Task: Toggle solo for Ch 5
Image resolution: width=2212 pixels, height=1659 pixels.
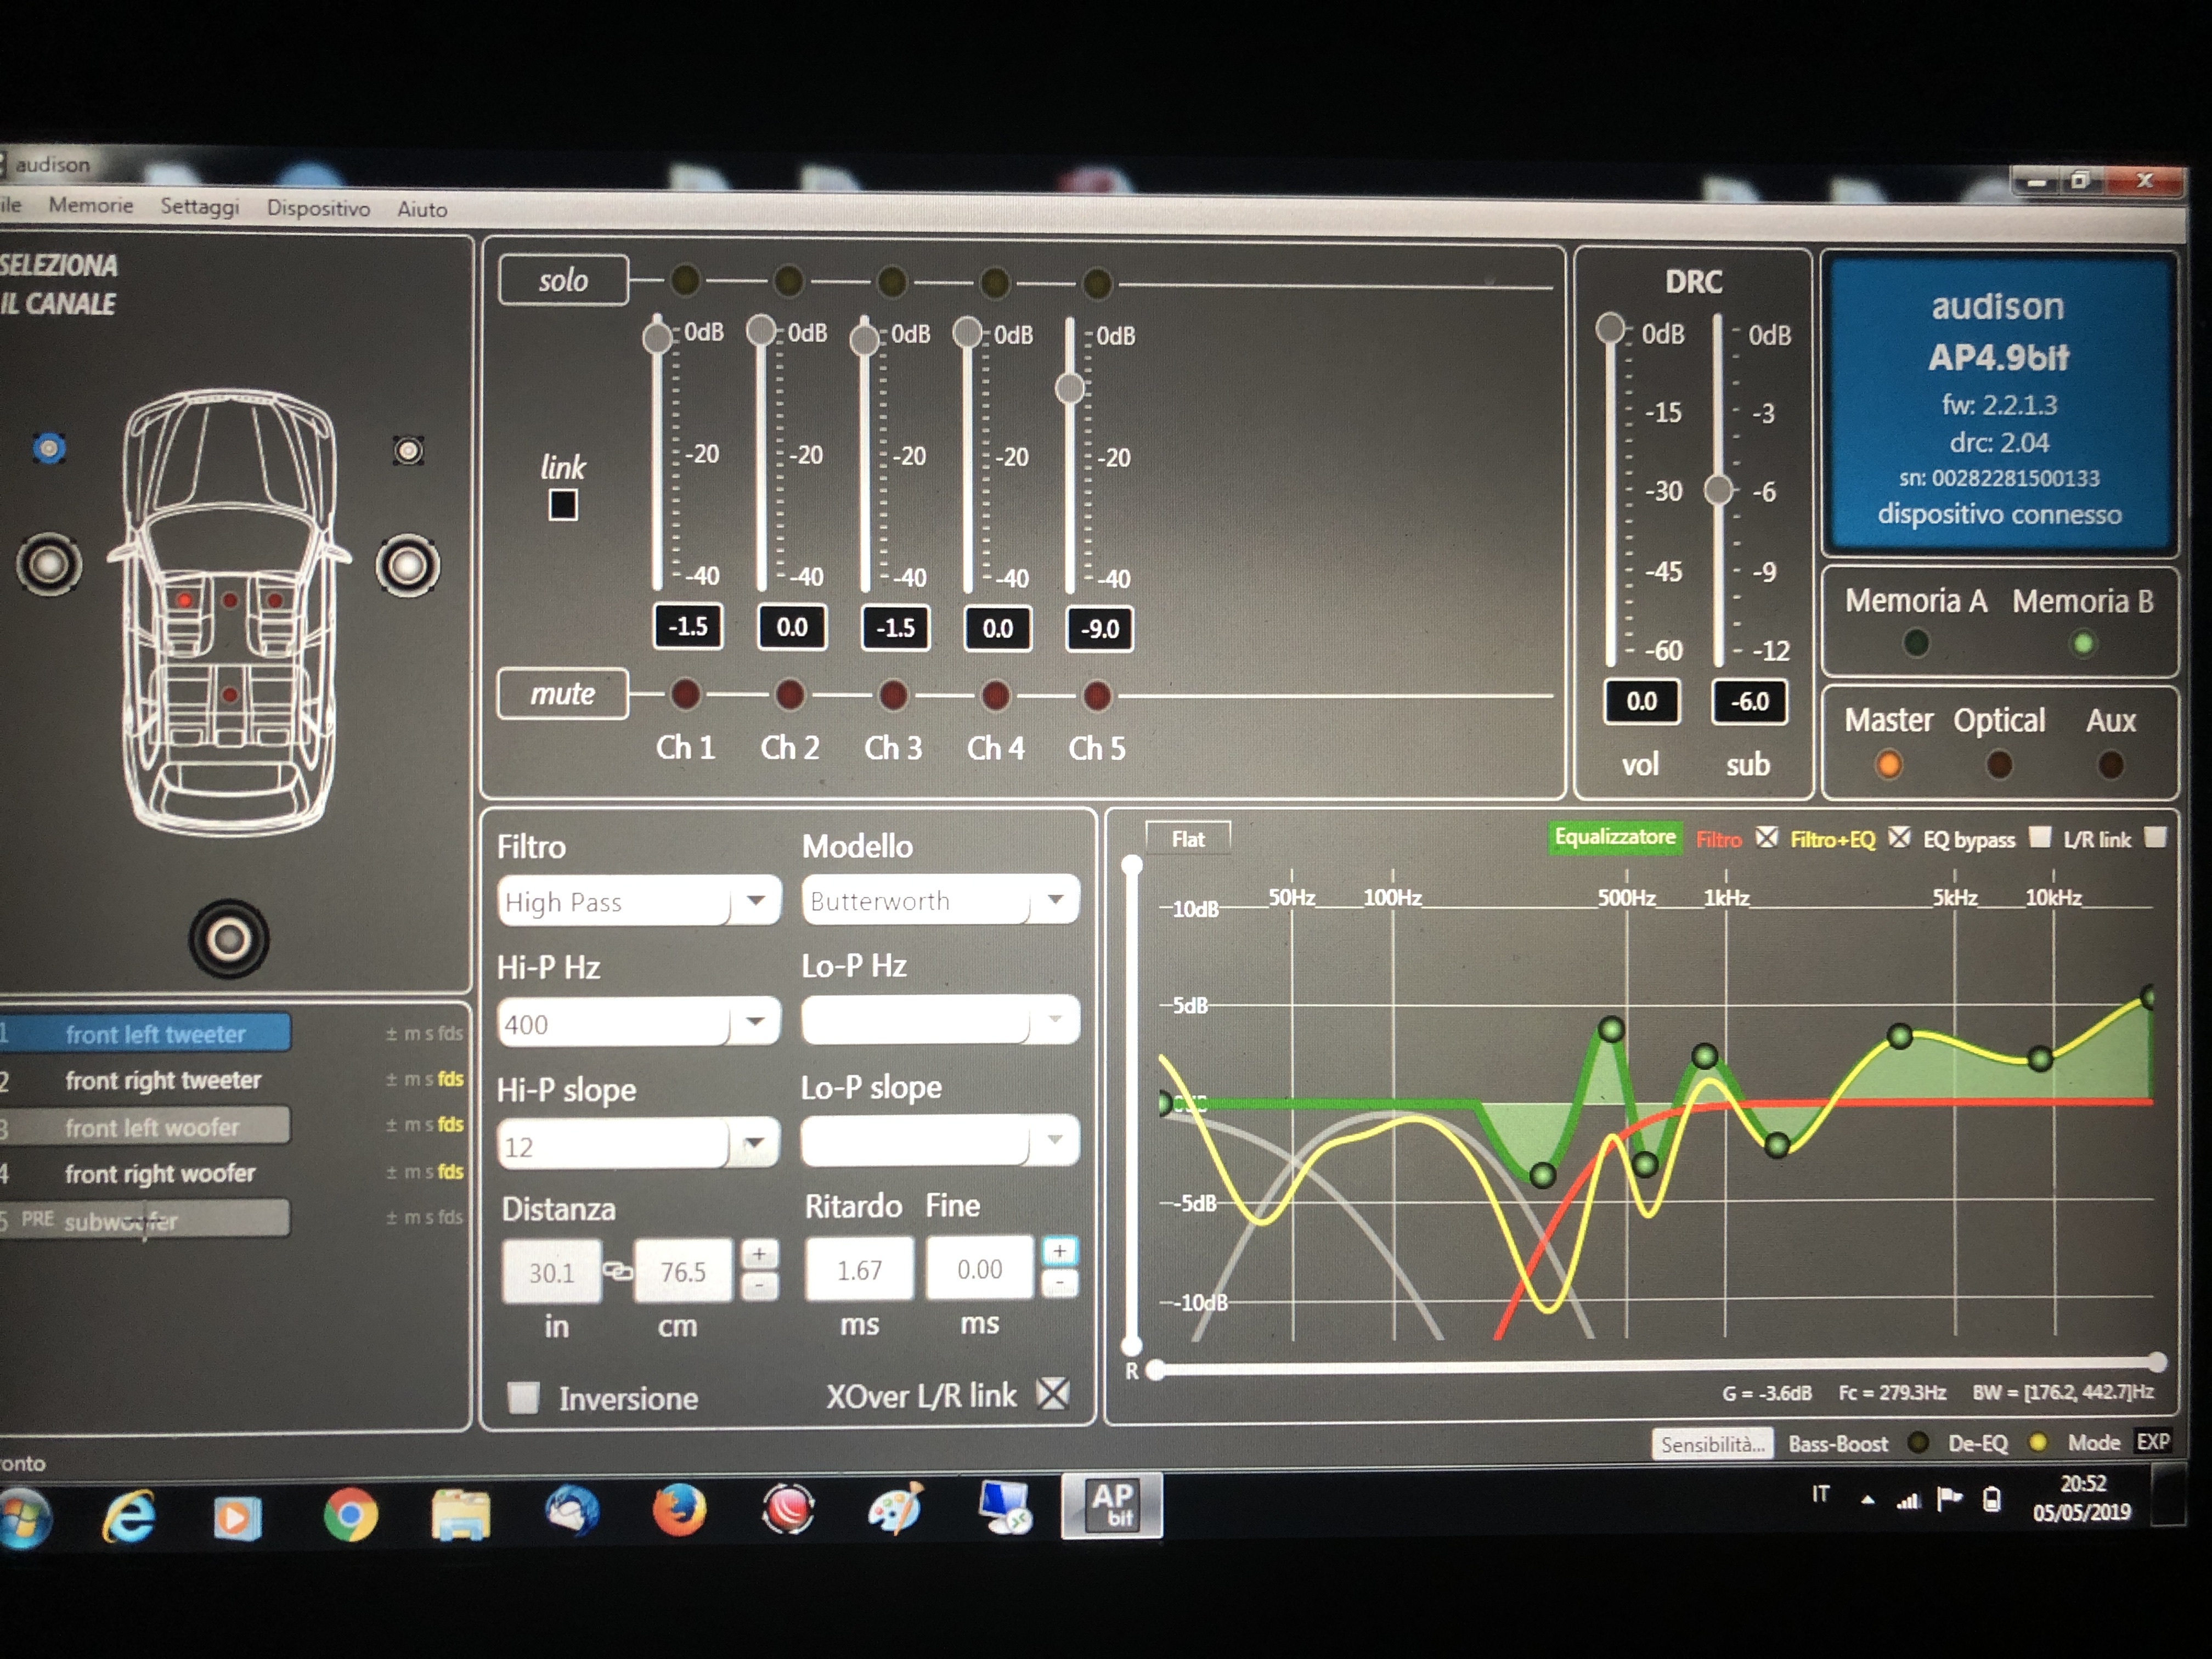Action: [1097, 284]
